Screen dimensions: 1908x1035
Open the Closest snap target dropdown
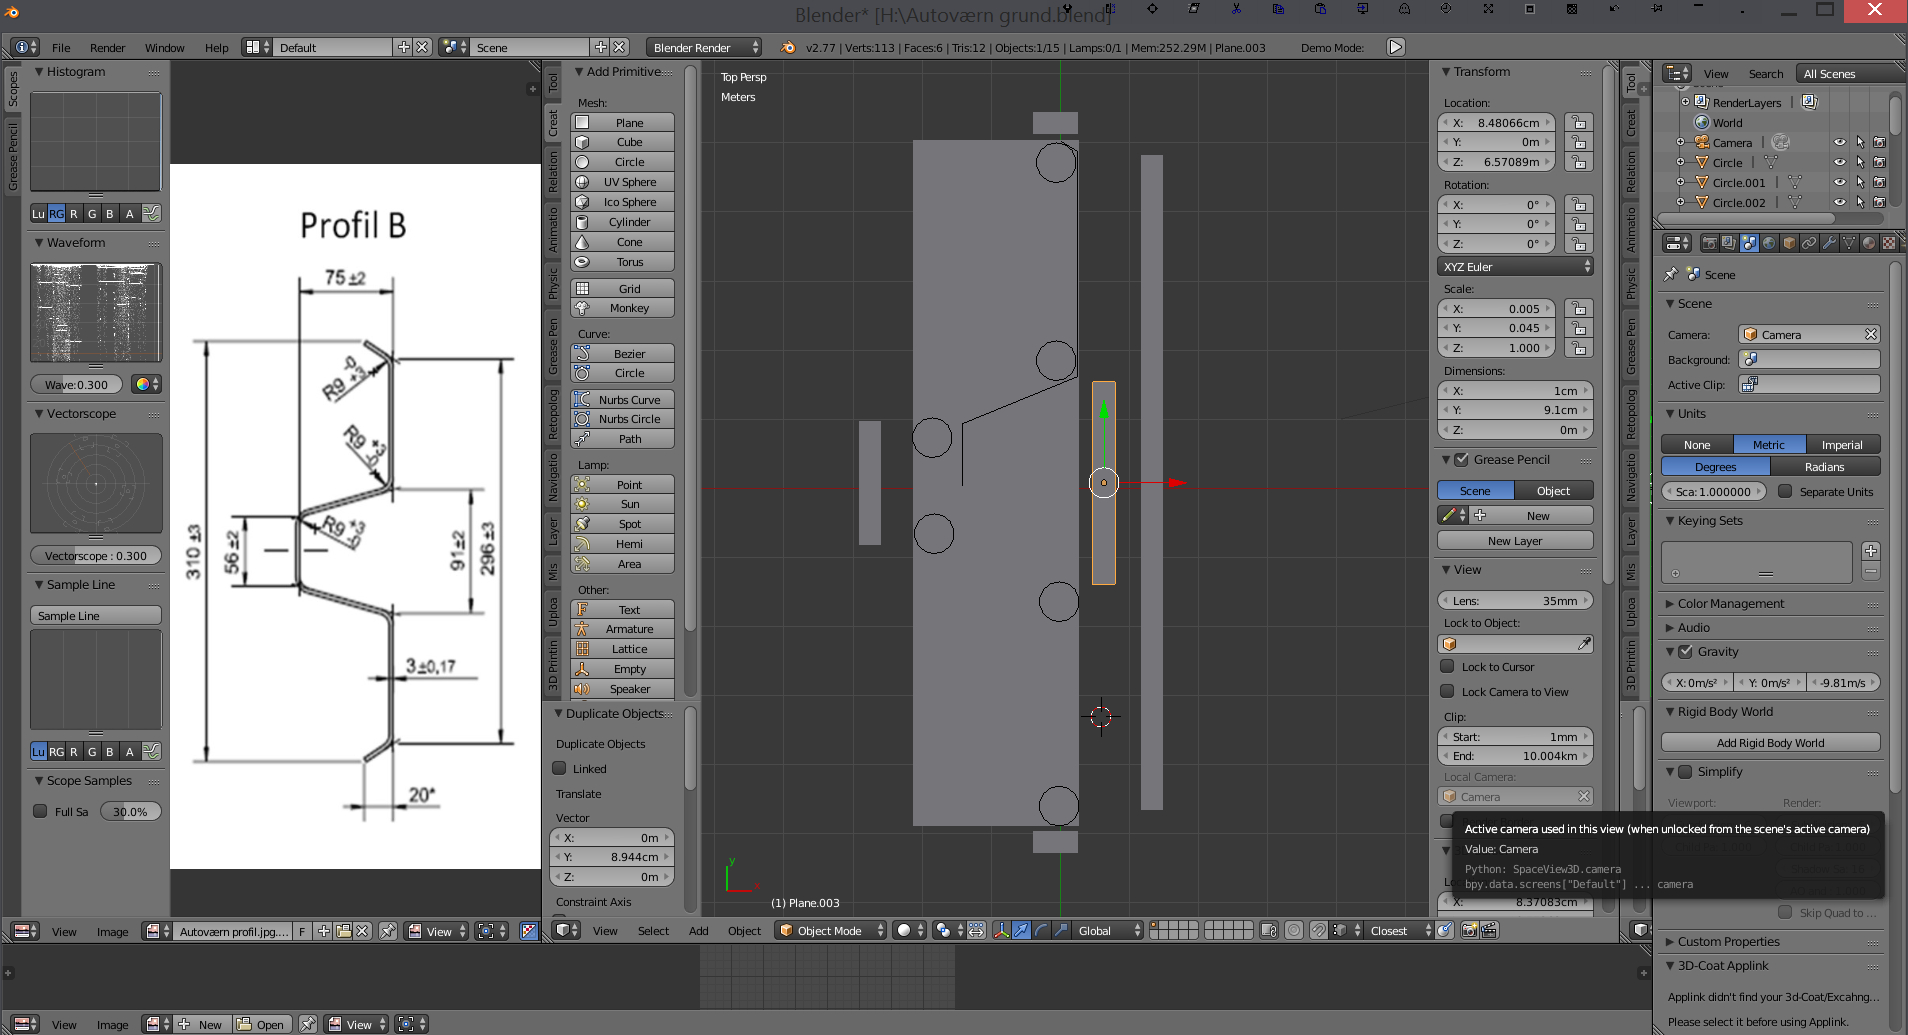click(1399, 930)
